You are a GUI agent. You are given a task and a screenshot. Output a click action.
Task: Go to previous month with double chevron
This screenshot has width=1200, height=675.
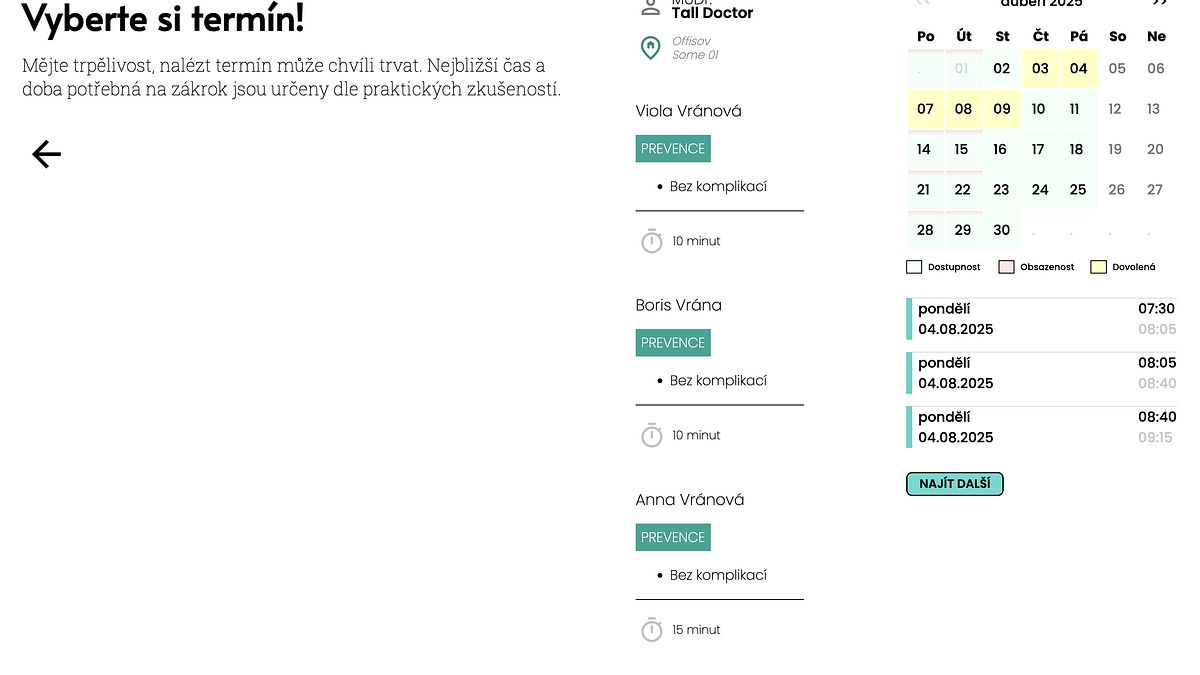pyautogui.click(x=923, y=3)
